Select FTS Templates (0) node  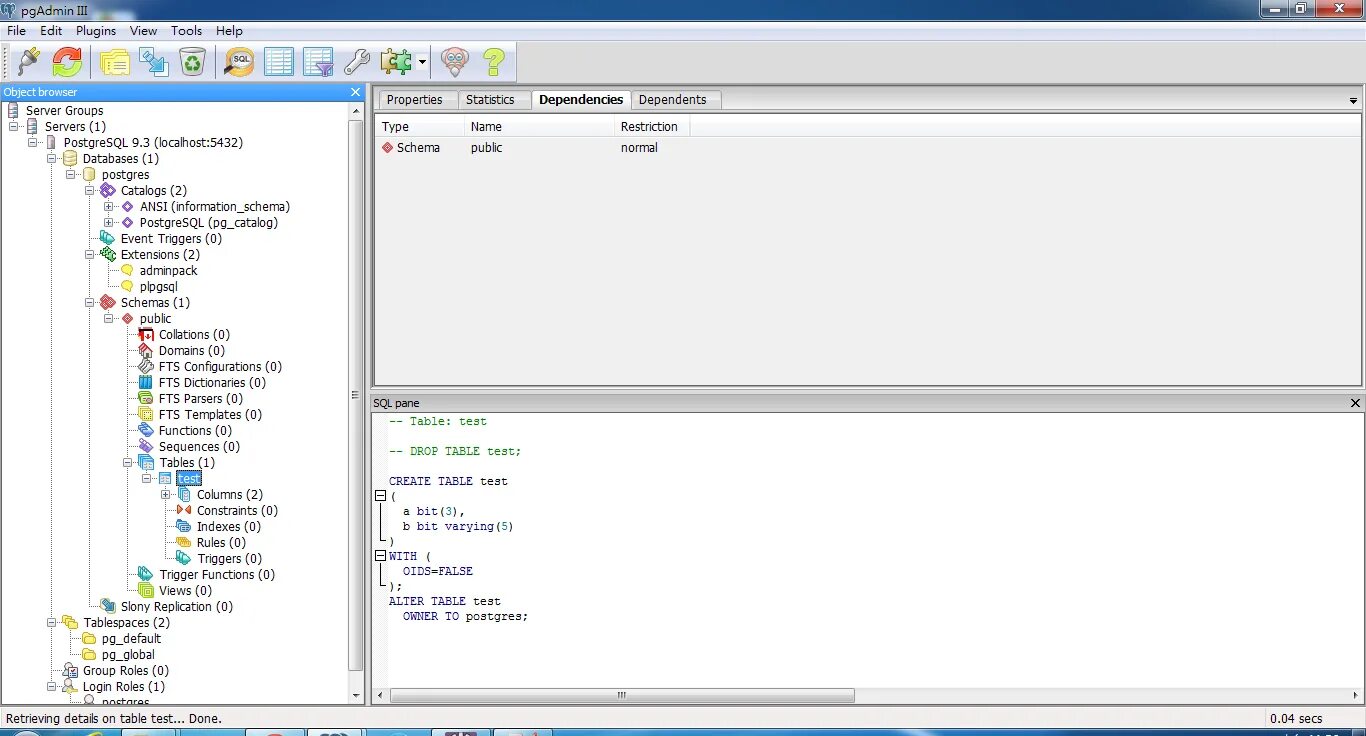tap(210, 415)
